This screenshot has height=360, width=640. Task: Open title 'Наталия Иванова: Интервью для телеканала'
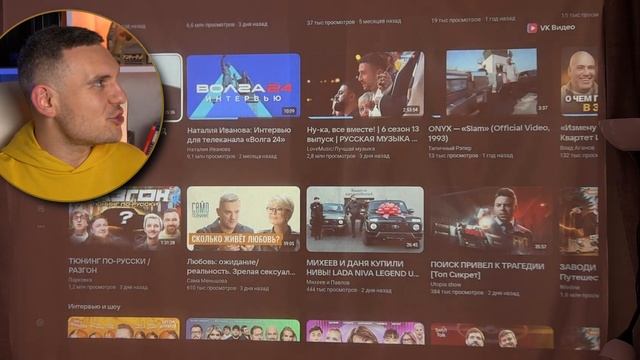[x=239, y=135]
